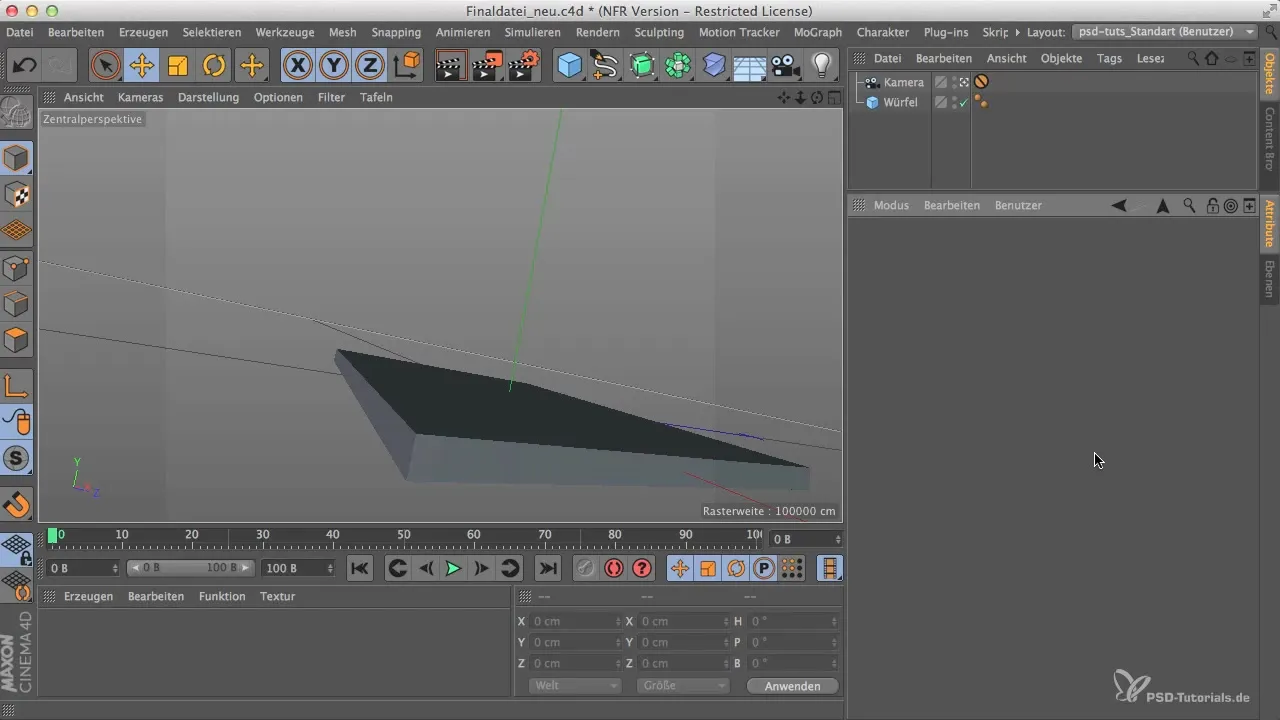Open the Layout dropdown psd-tuts_Standart
The image size is (1280, 720).
point(1164,32)
